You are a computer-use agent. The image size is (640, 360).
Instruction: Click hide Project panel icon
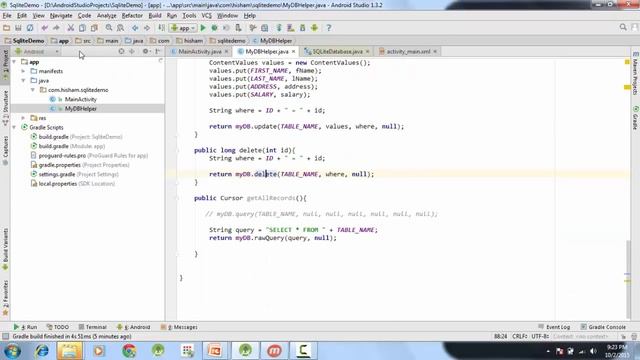coord(158,51)
